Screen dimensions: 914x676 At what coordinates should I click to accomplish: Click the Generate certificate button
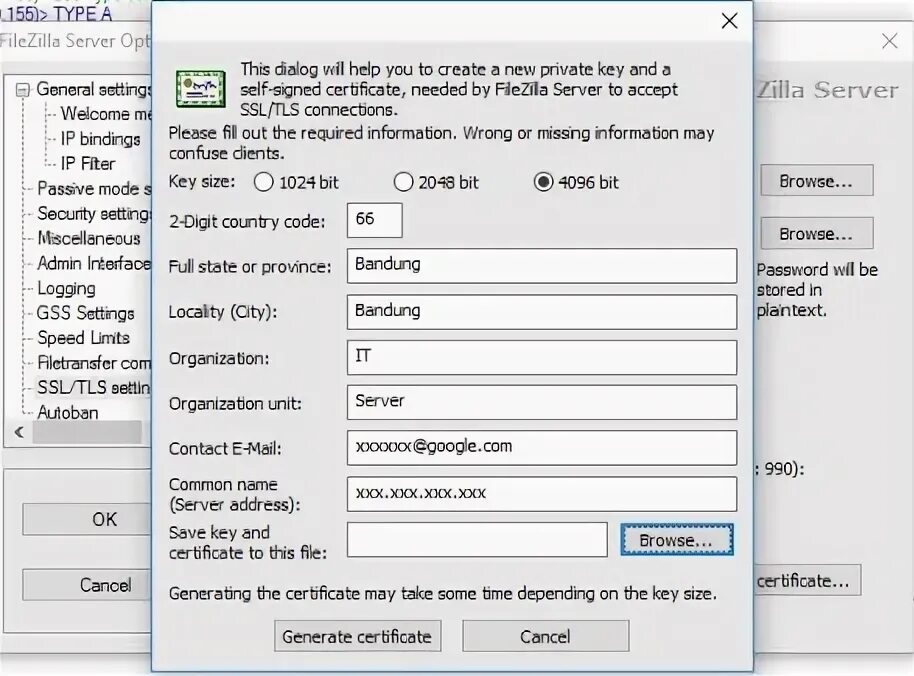coord(357,636)
